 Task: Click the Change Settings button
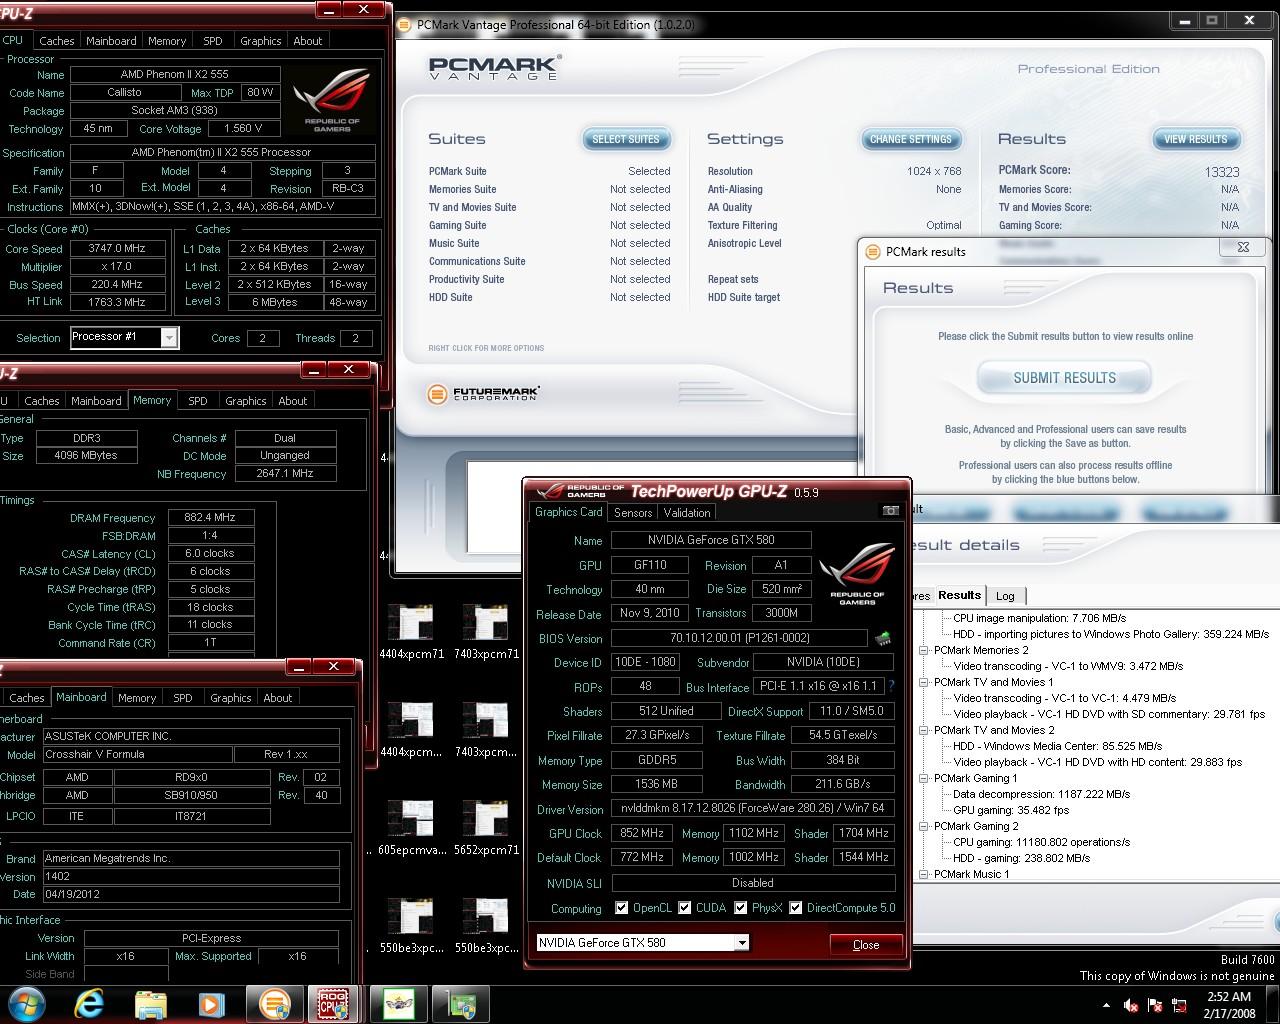tap(911, 139)
